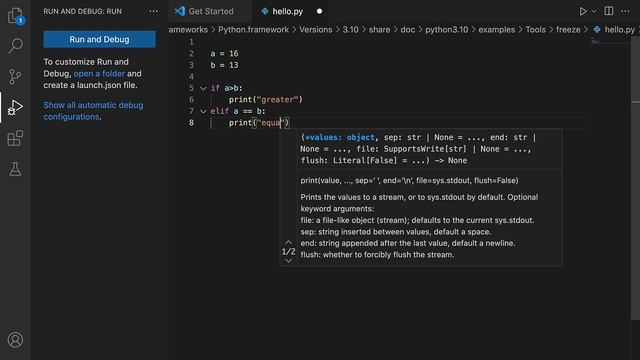Show next signature in the hint popup
The height and width of the screenshot is (360, 640).
pyautogui.click(x=288, y=260)
